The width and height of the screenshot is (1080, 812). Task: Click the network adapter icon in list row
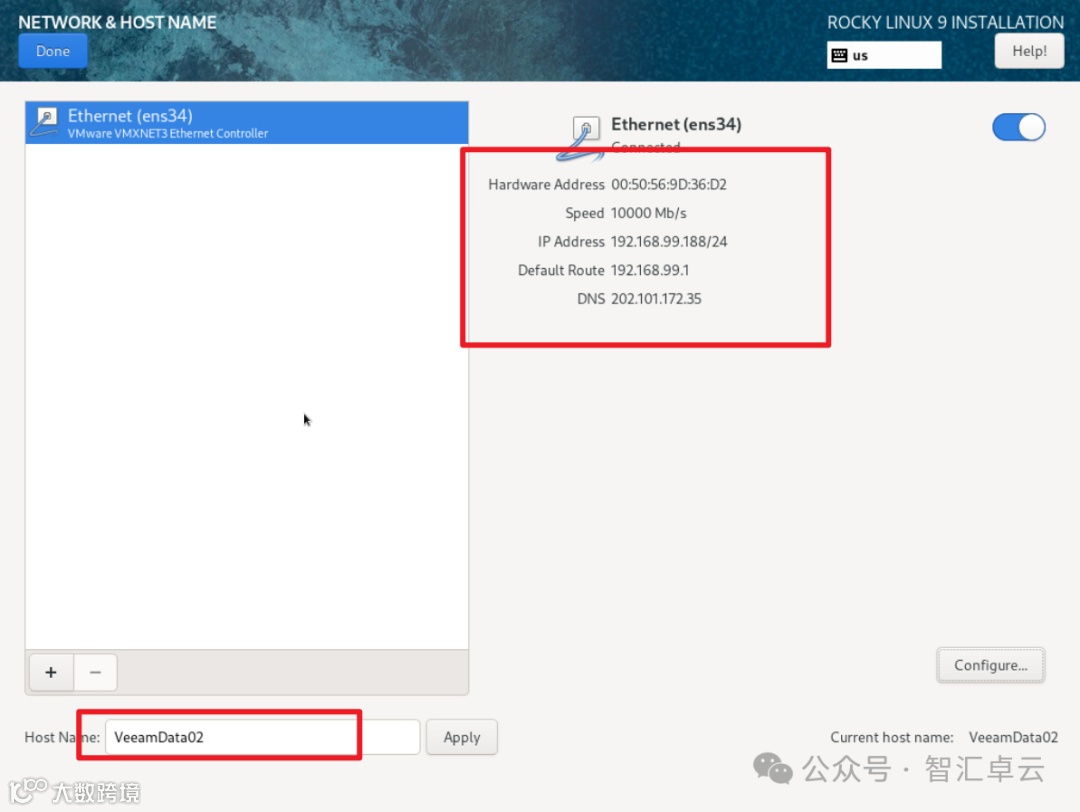[x=46, y=121]
